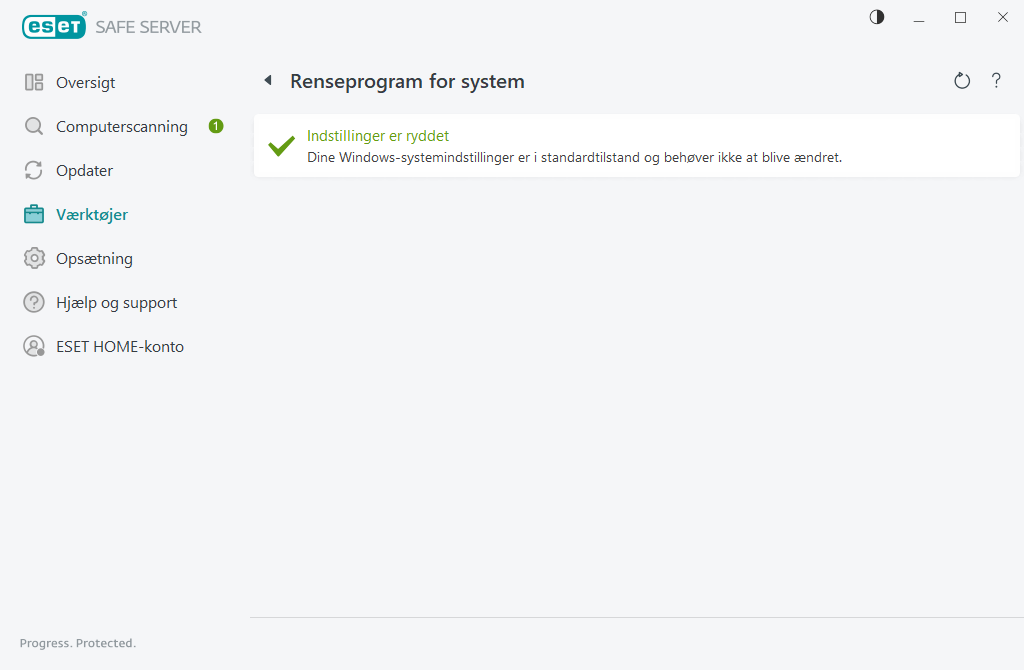Open Computerscanning via its magnifier icon
Viewport: 1024px width, 670px height.
tap(33, 126)
